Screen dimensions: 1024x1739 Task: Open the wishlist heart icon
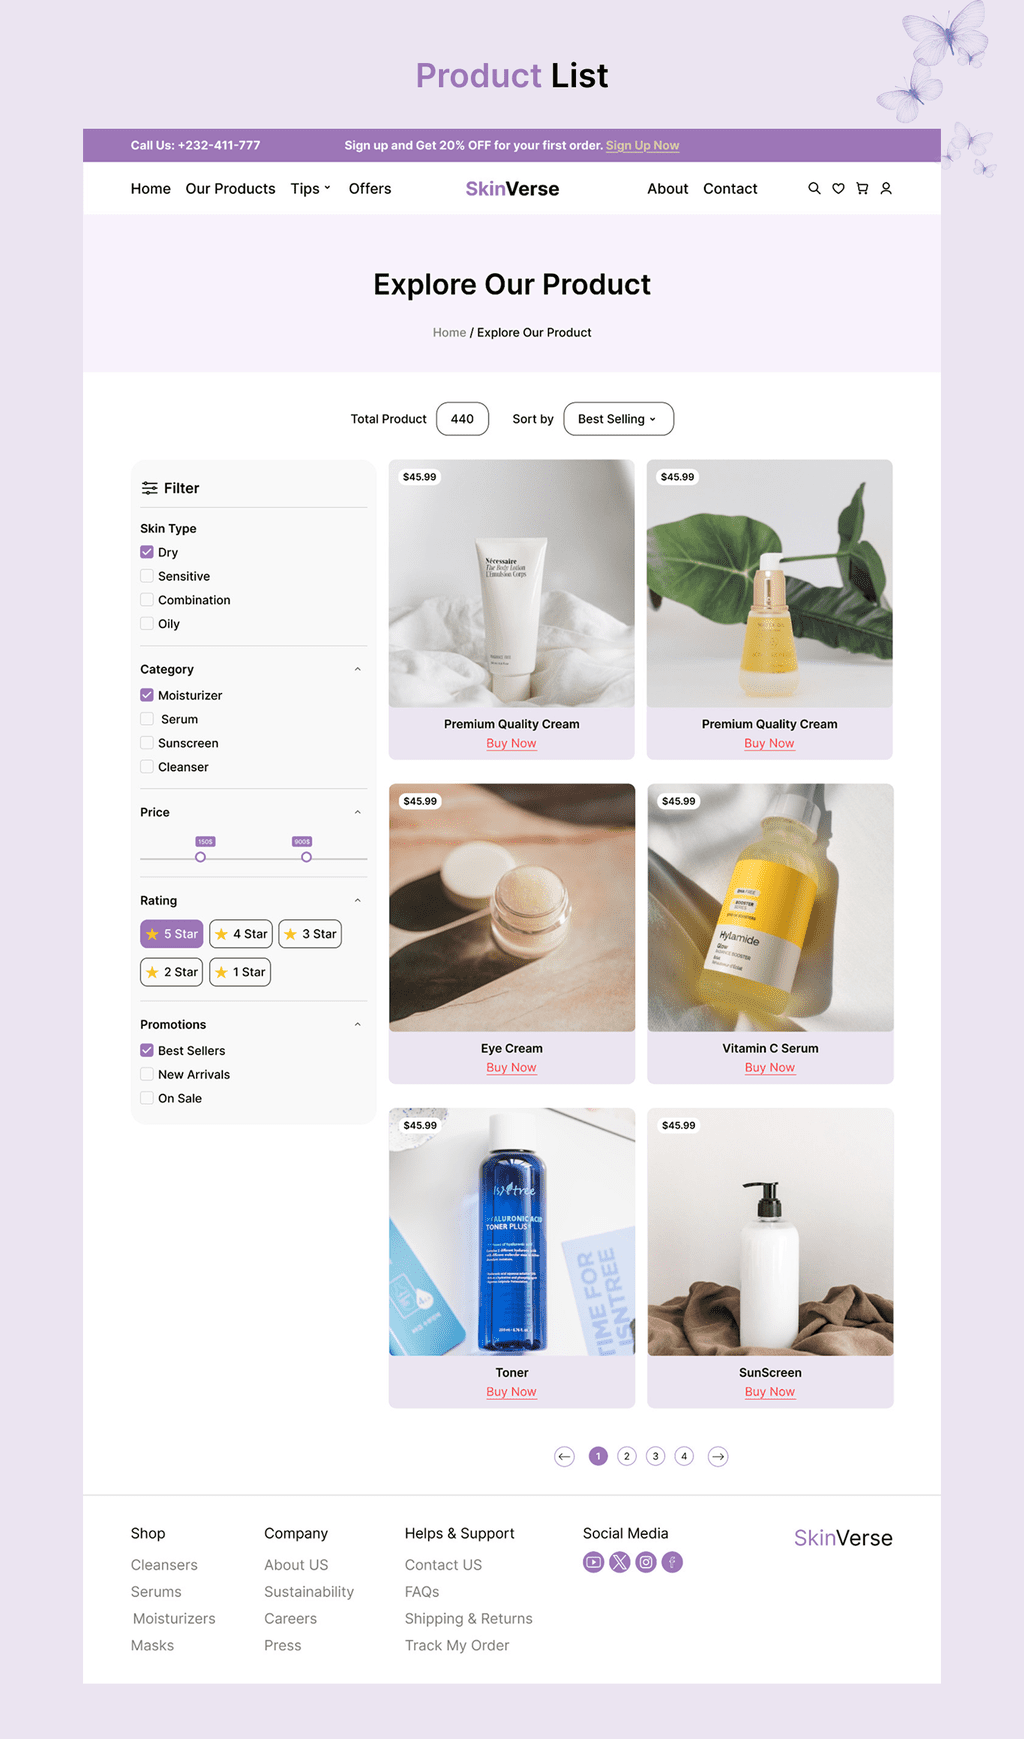[x=838, y=188]
